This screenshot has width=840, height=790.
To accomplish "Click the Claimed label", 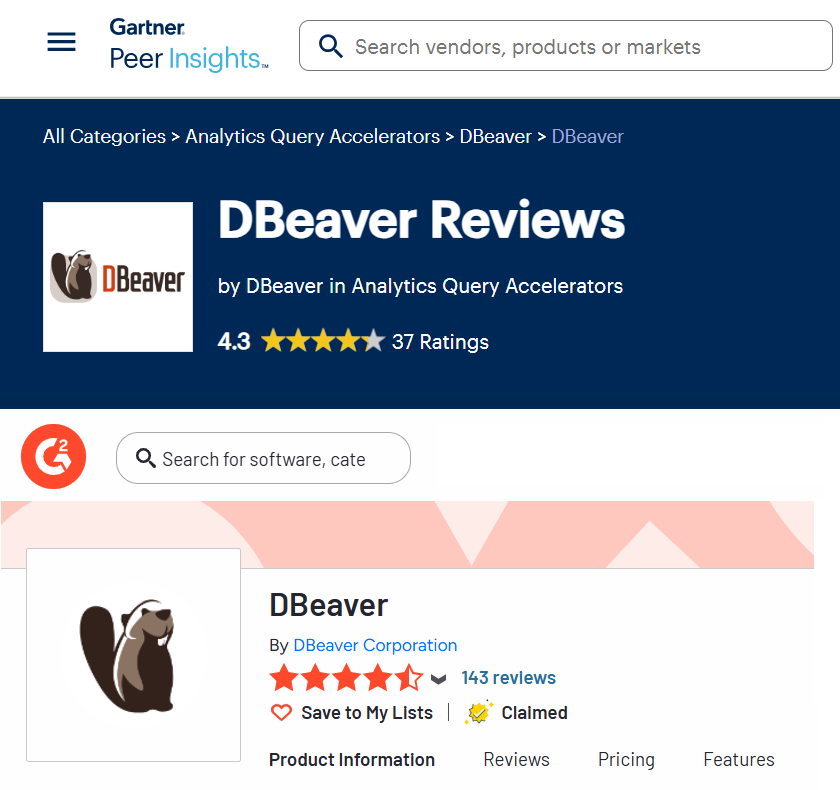I will pyautogui.click(x=535, y=713).
